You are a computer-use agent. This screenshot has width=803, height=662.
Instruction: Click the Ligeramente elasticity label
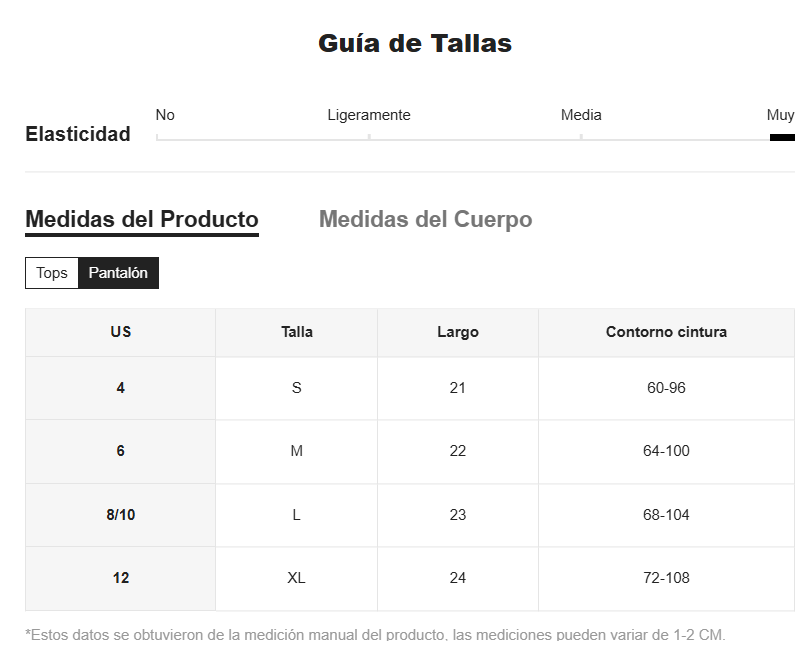point(369,115)
